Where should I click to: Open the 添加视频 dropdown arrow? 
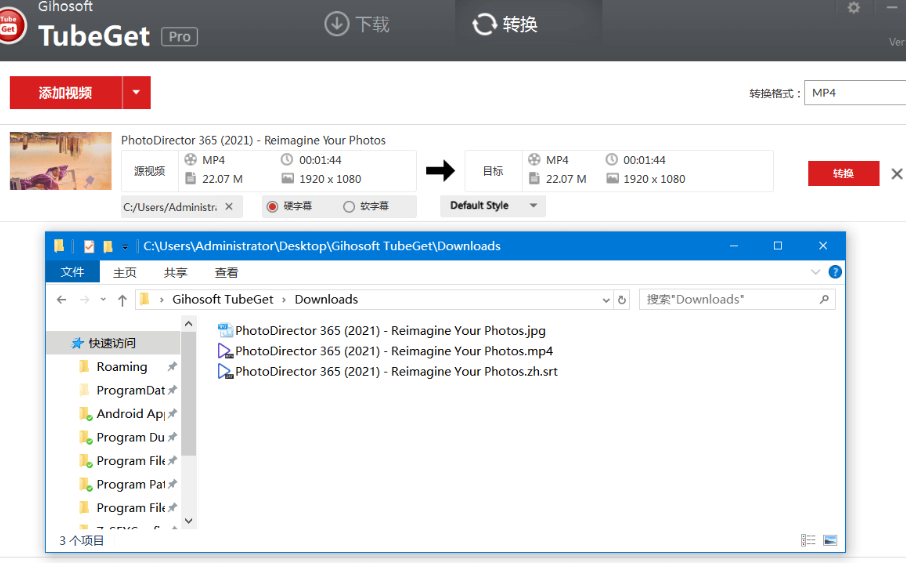tap(136, 93)
